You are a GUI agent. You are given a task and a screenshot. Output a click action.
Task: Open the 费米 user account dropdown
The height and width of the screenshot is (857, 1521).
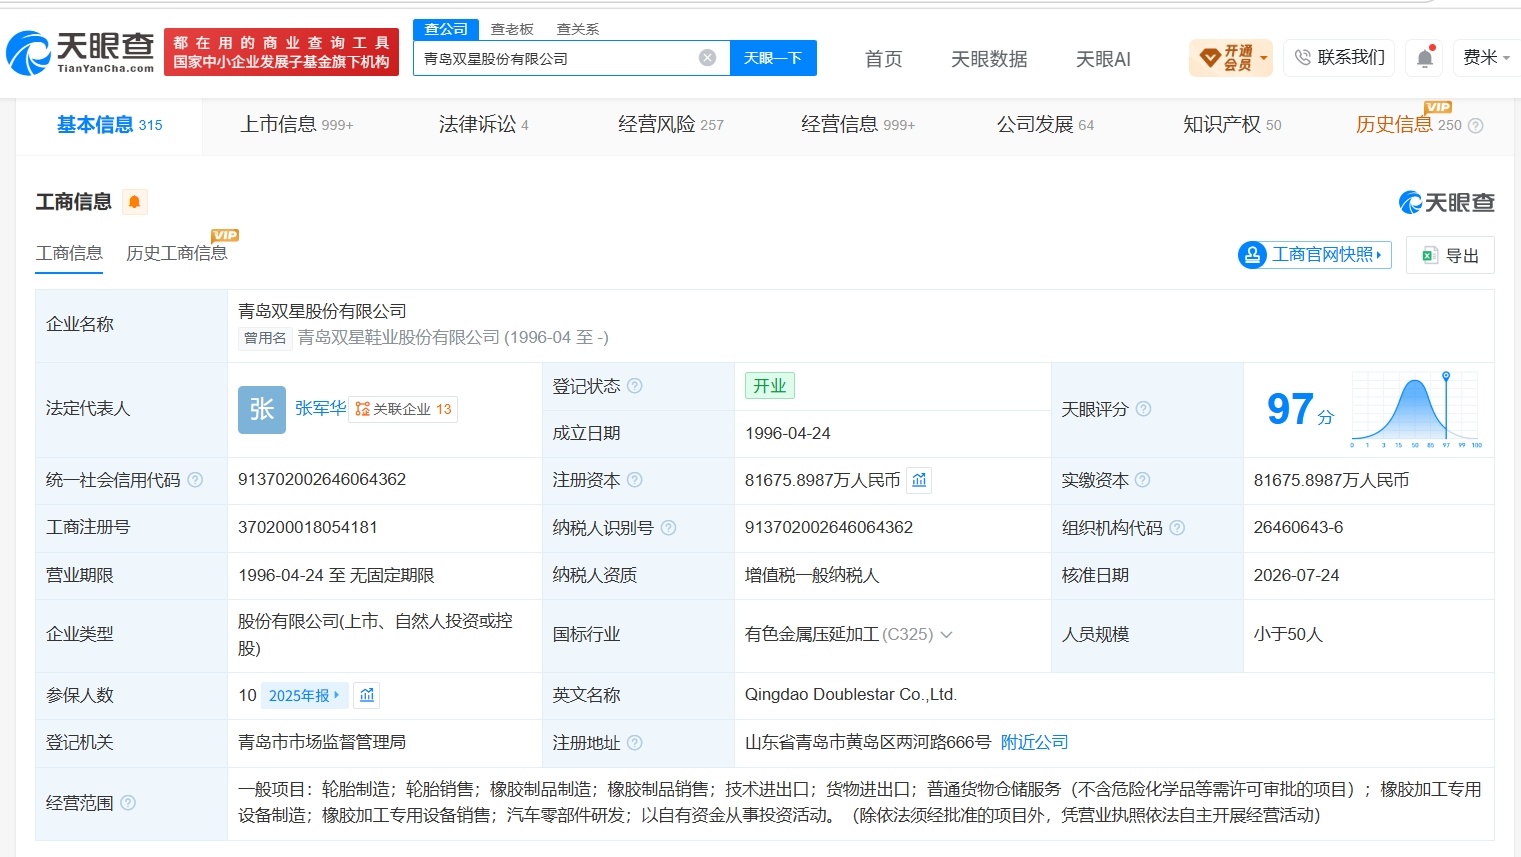pyautogui.click(x=1486, y=58)
